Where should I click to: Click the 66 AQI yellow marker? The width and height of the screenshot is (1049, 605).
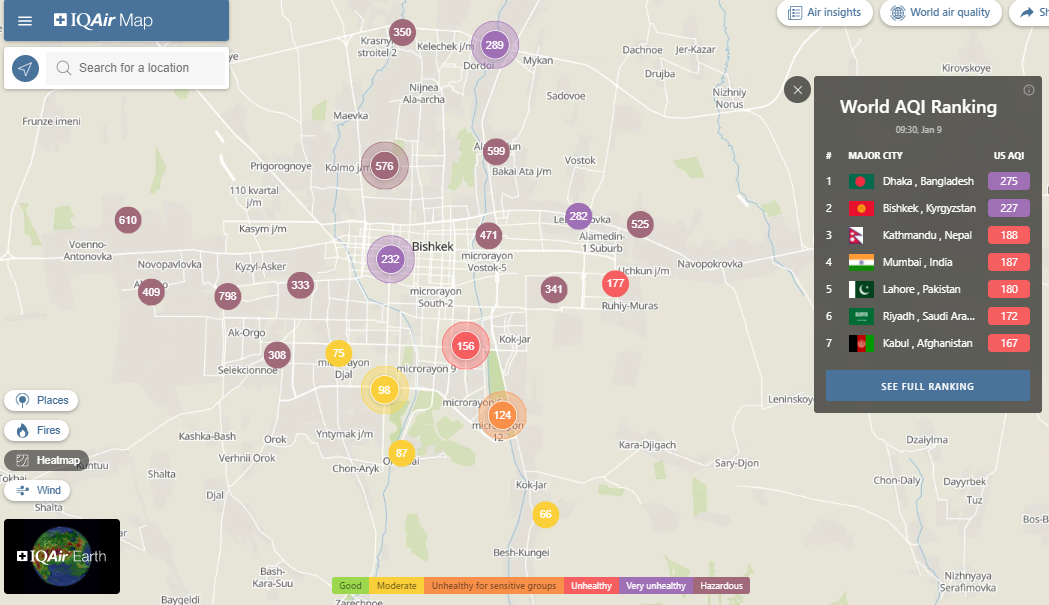click(x=545, y=515)
